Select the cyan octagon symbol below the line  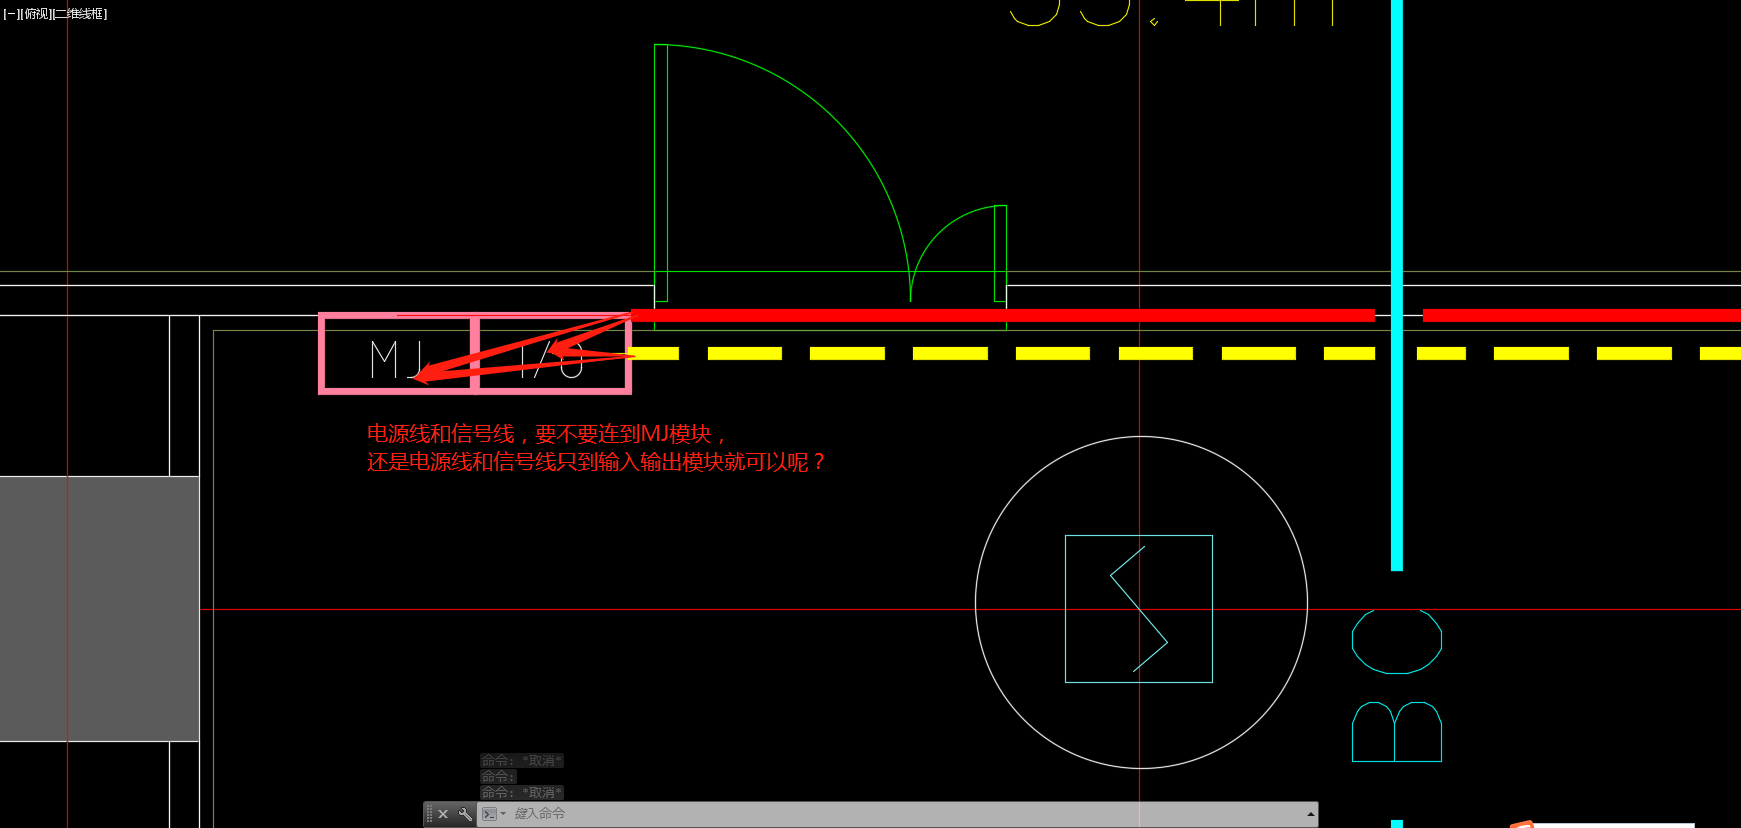(x=1397, y=640)
